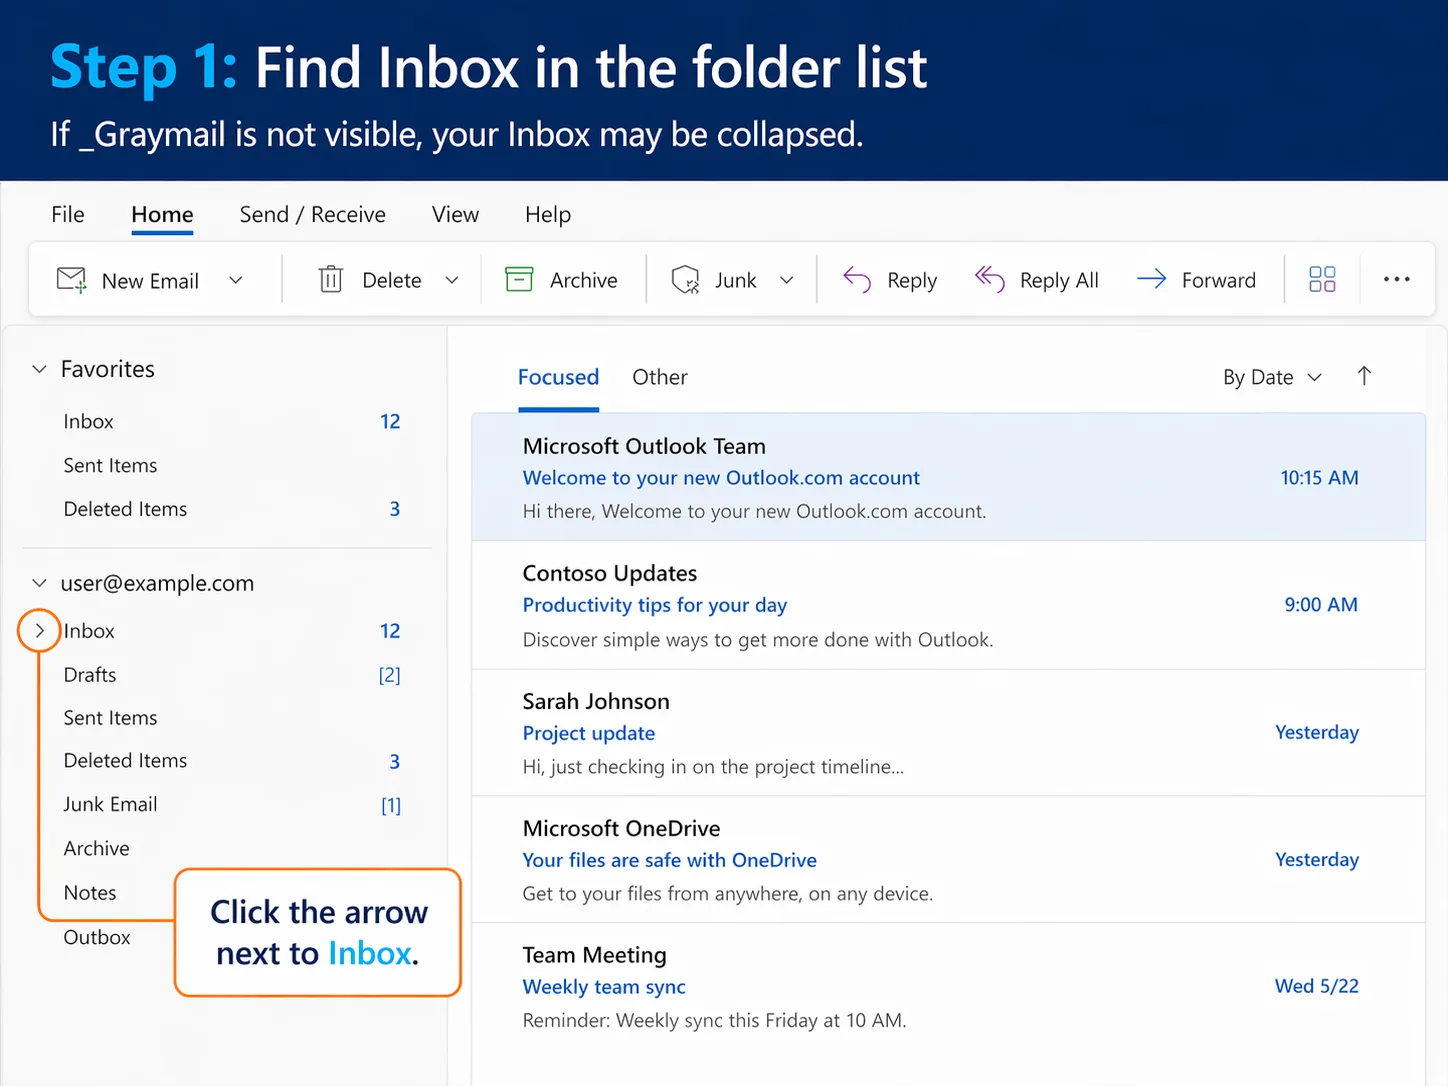Open the Junk dropdown arrow
Viewport: 1448px width, 1086px height.
click(x=787, y=280)
